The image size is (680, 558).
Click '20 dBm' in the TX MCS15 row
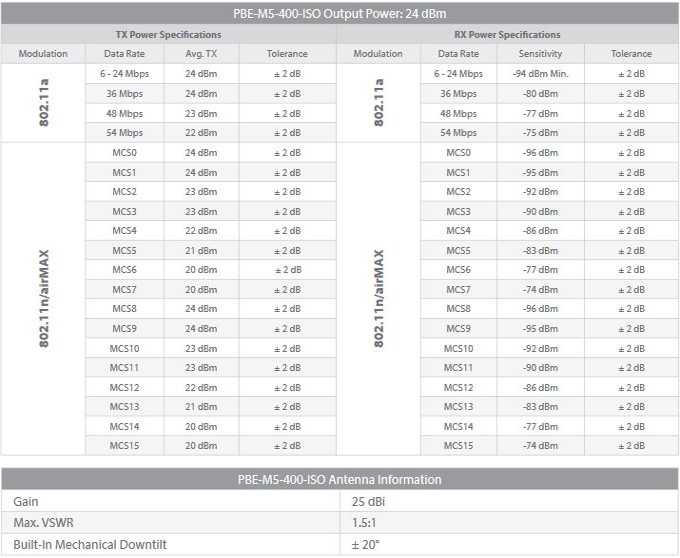(201, 446)
